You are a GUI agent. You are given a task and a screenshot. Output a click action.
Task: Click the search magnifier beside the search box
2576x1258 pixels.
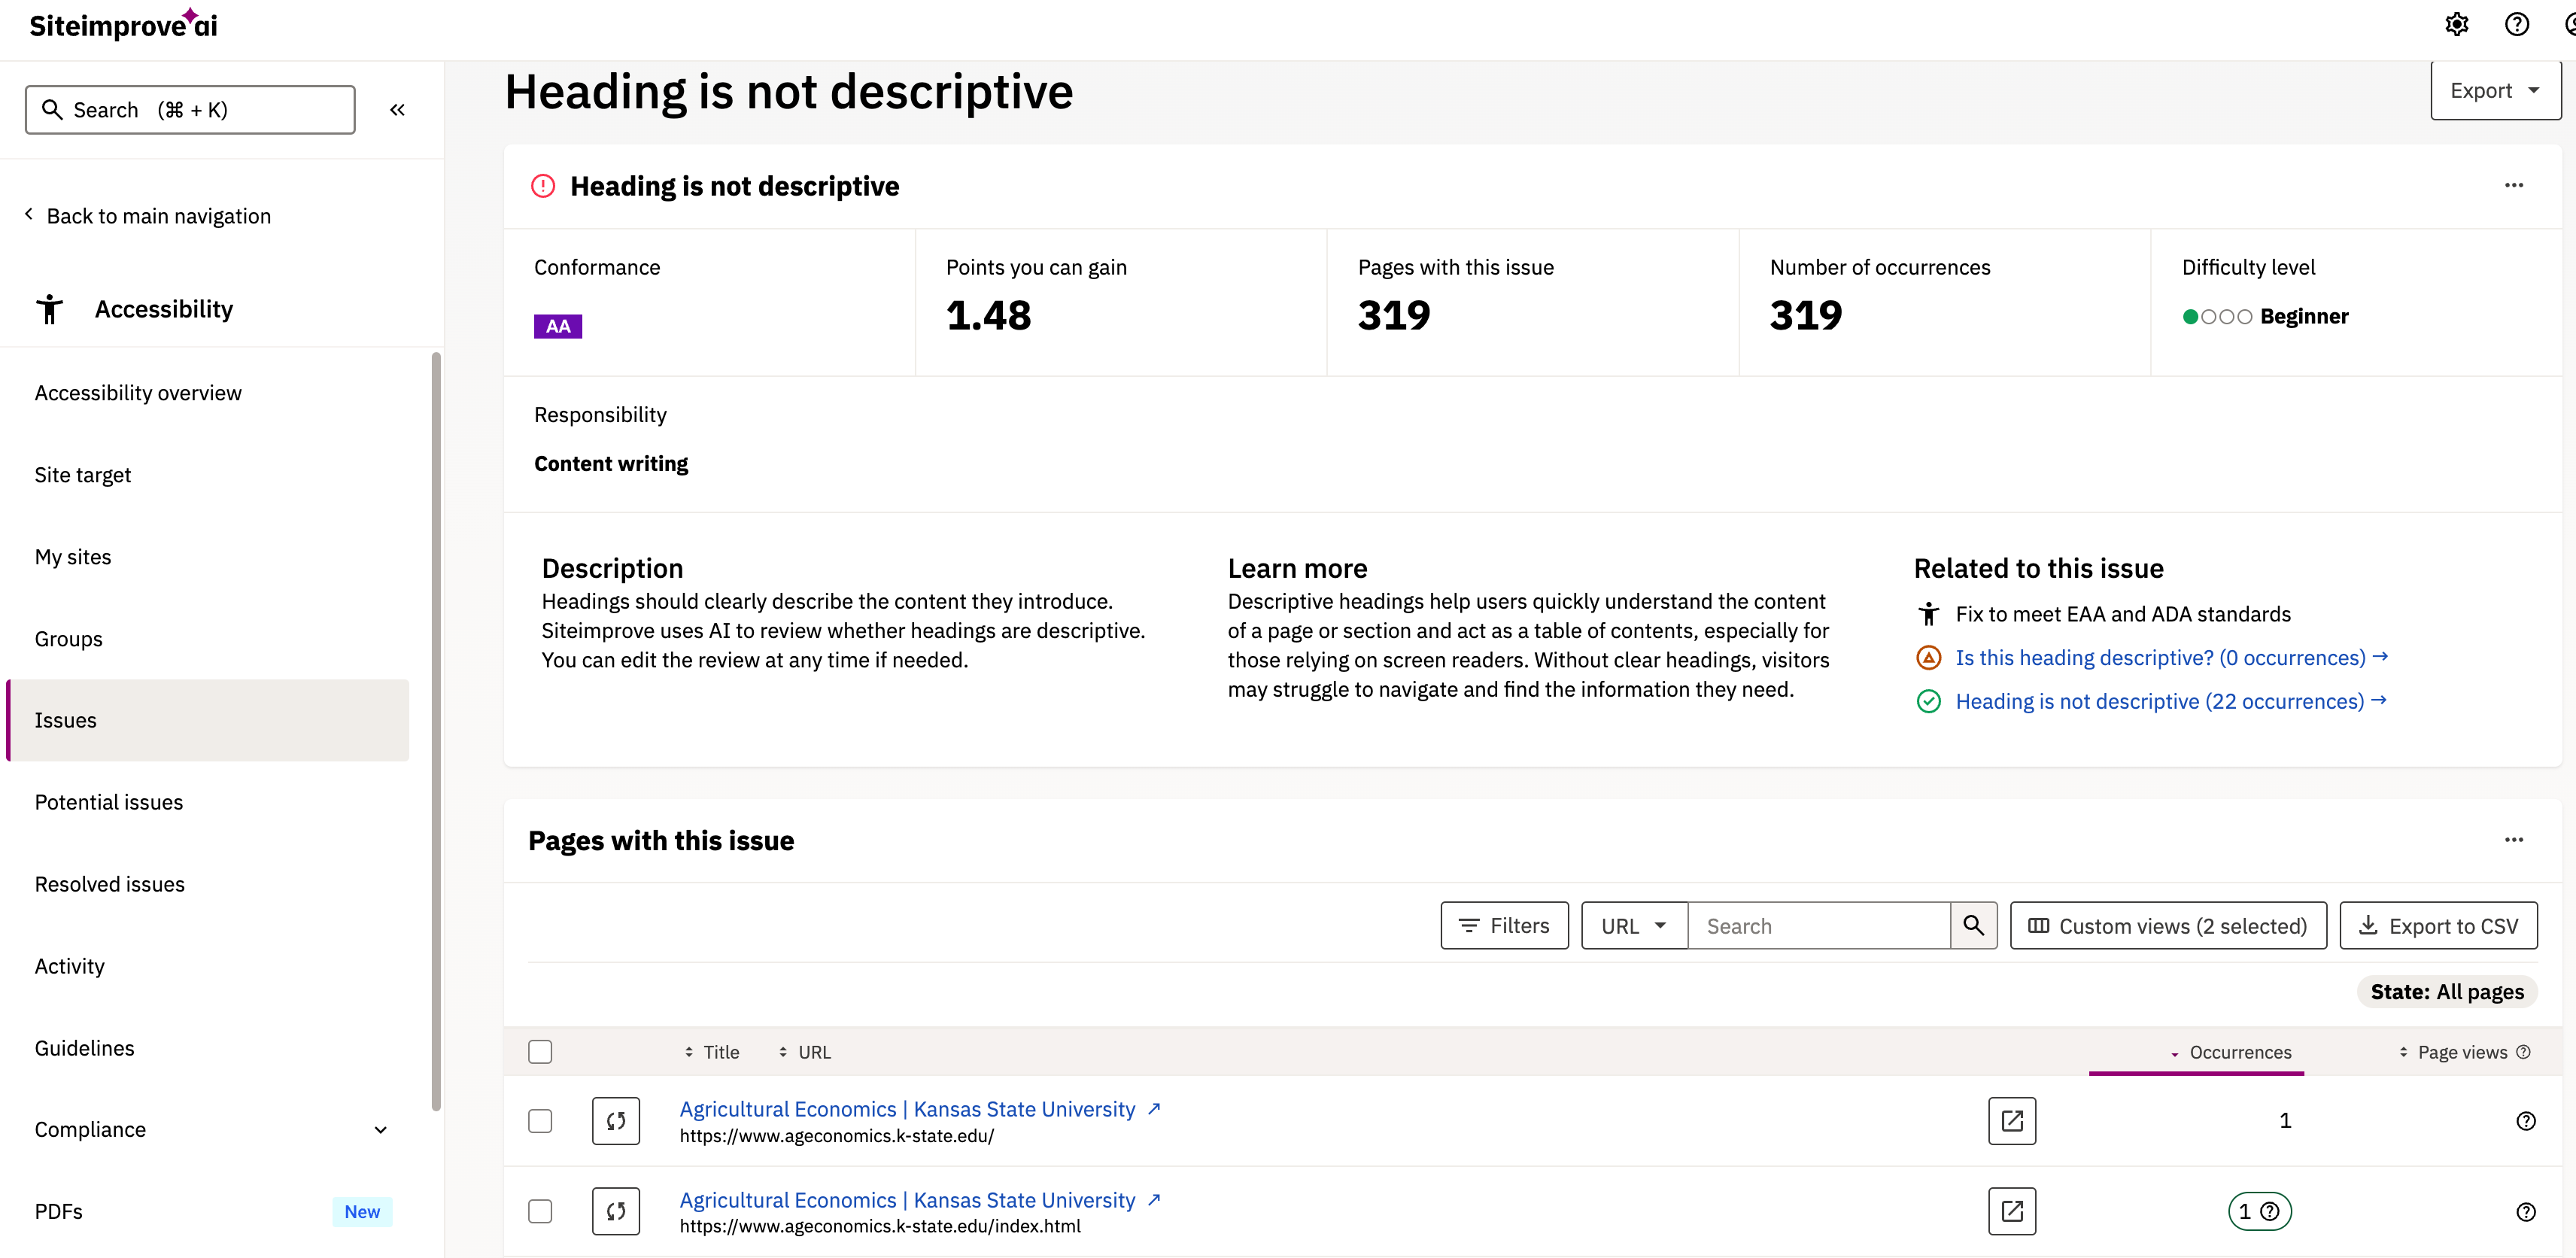1973,925
